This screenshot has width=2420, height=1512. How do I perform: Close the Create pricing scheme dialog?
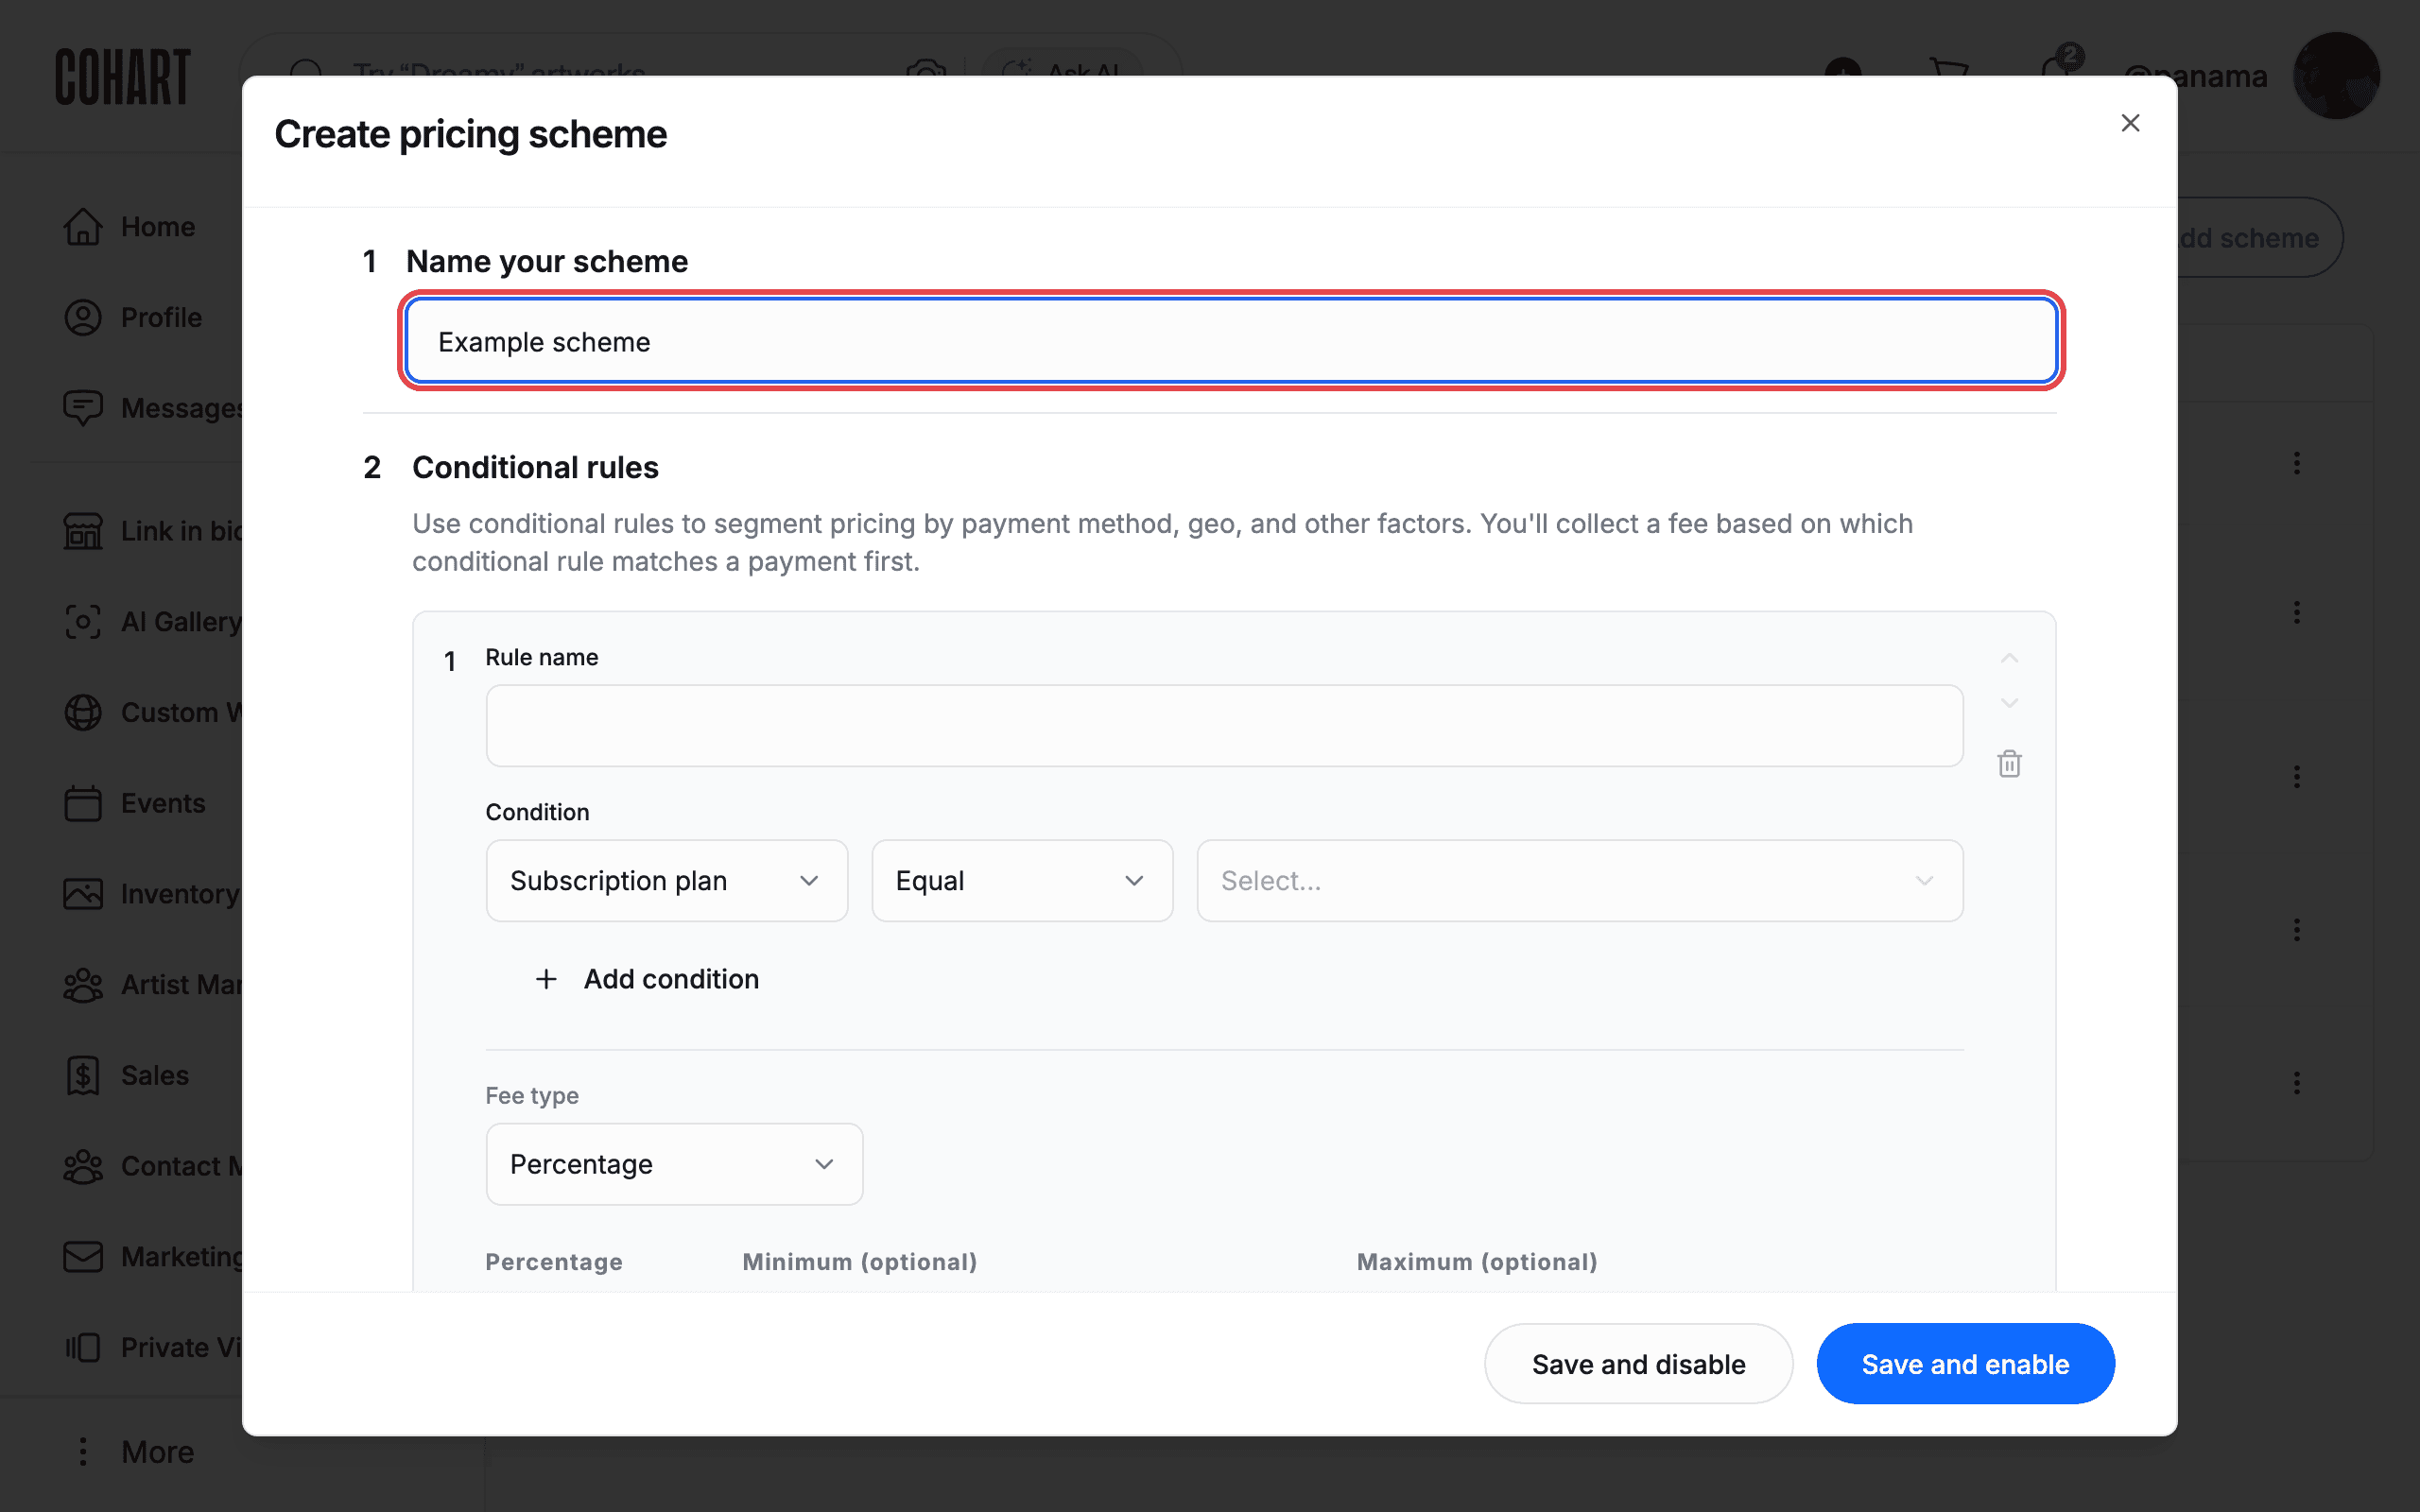pos(2130,123)
